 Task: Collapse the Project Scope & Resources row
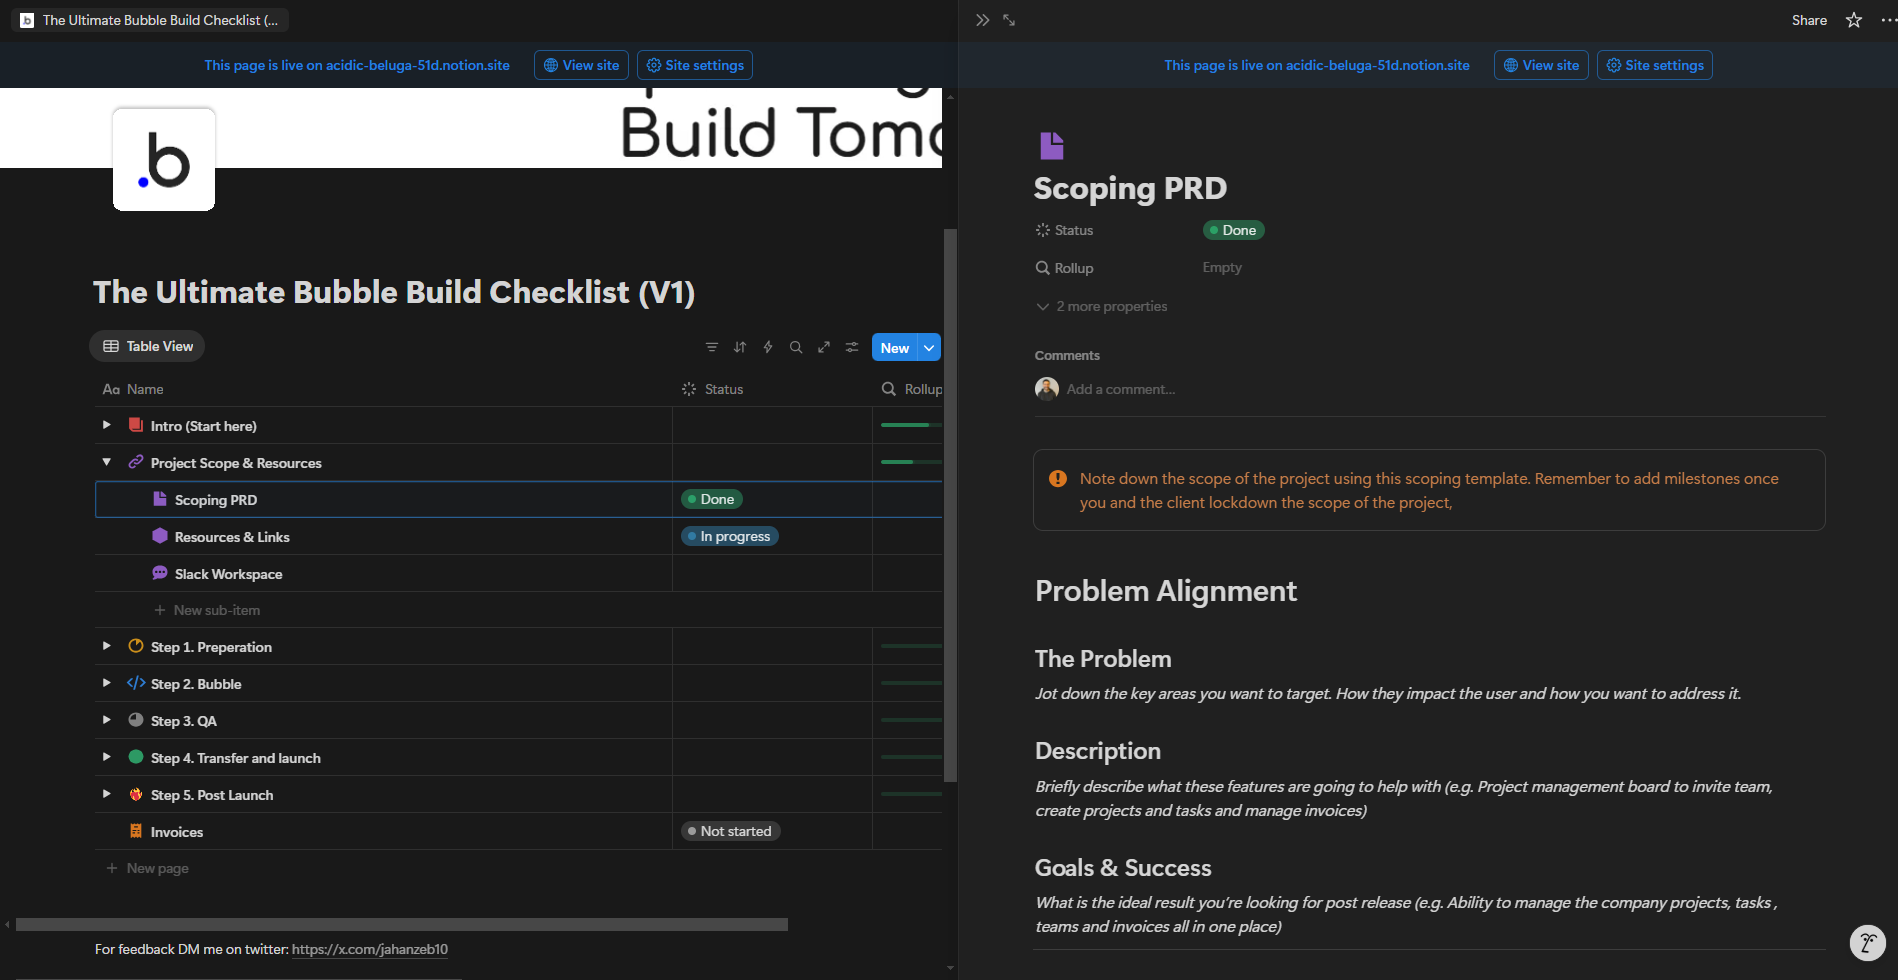(107, 462)
